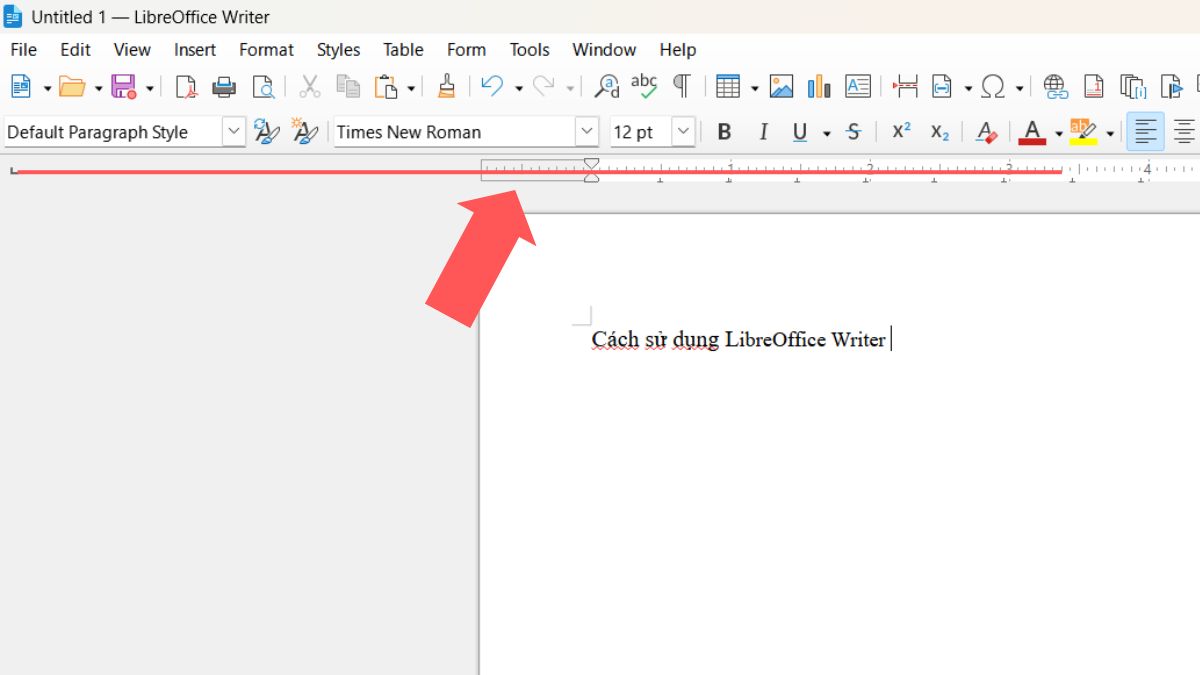Screen dimensions: 1200x675
Task: Enable Align Left
Action: 1145,131
